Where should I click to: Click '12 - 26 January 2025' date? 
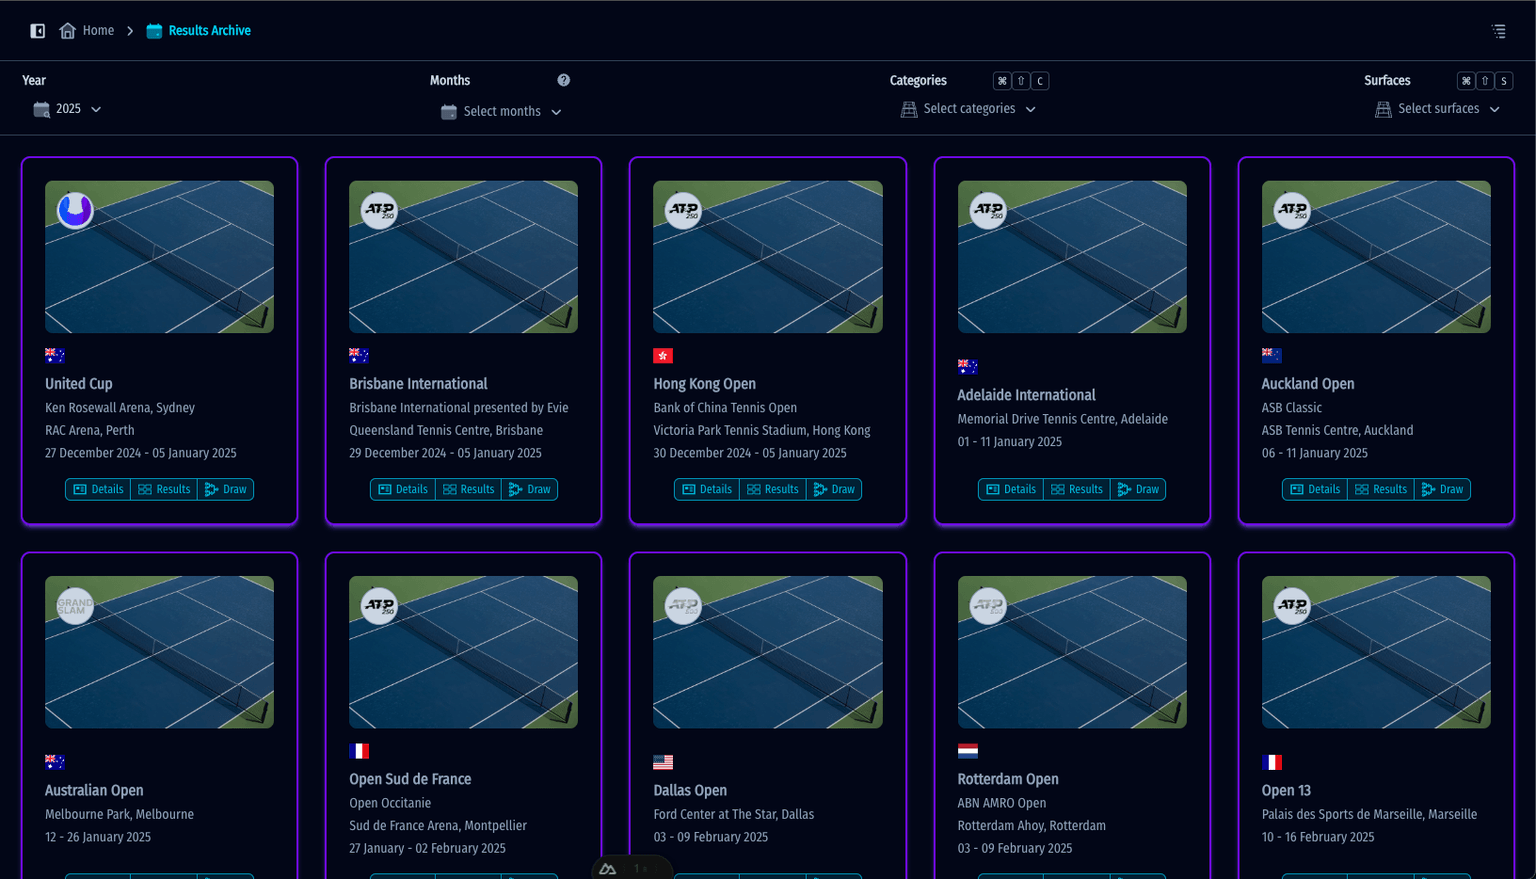[98, 837]
